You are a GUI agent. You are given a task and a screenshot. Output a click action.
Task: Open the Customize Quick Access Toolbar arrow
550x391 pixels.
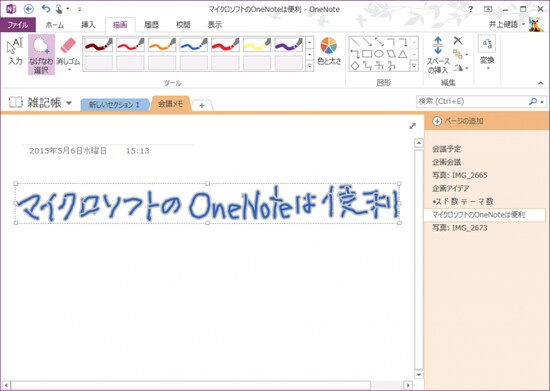point(80,9)
